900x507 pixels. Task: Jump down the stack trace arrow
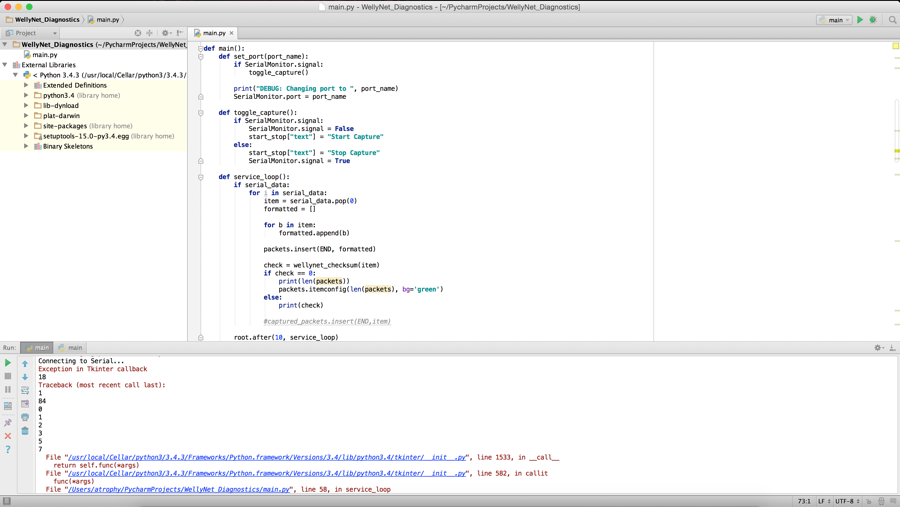coord(25,377)
